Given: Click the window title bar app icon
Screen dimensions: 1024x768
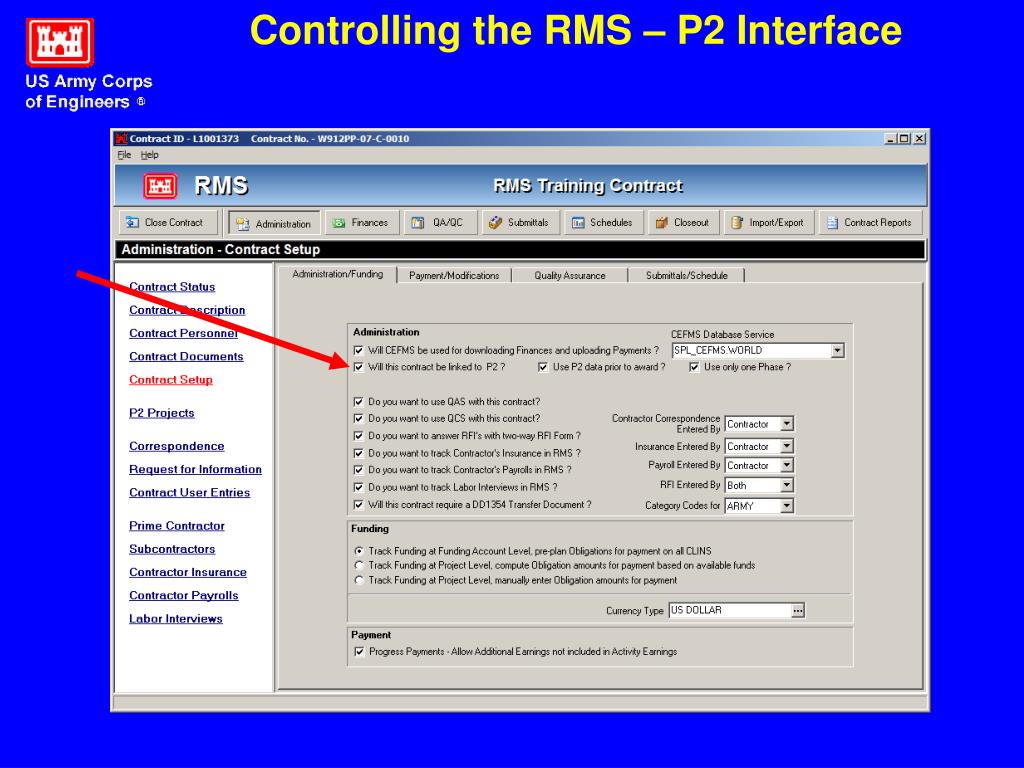Looking at the screenshot, I should click(121, 138).
